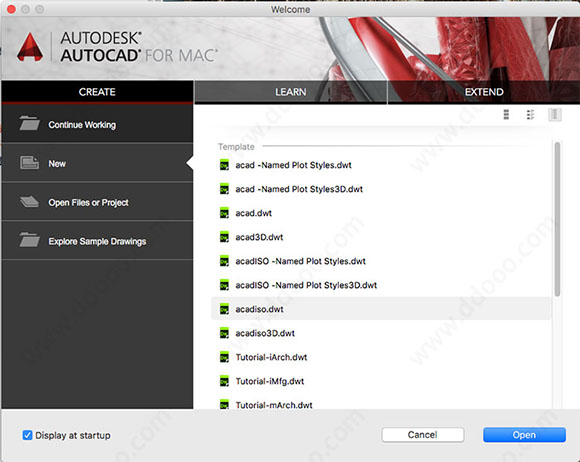The width and height of the screenshot is (580, 462).
Task: Click the Autodesk AutoCAD logo icon
Action: click(30, 47)
